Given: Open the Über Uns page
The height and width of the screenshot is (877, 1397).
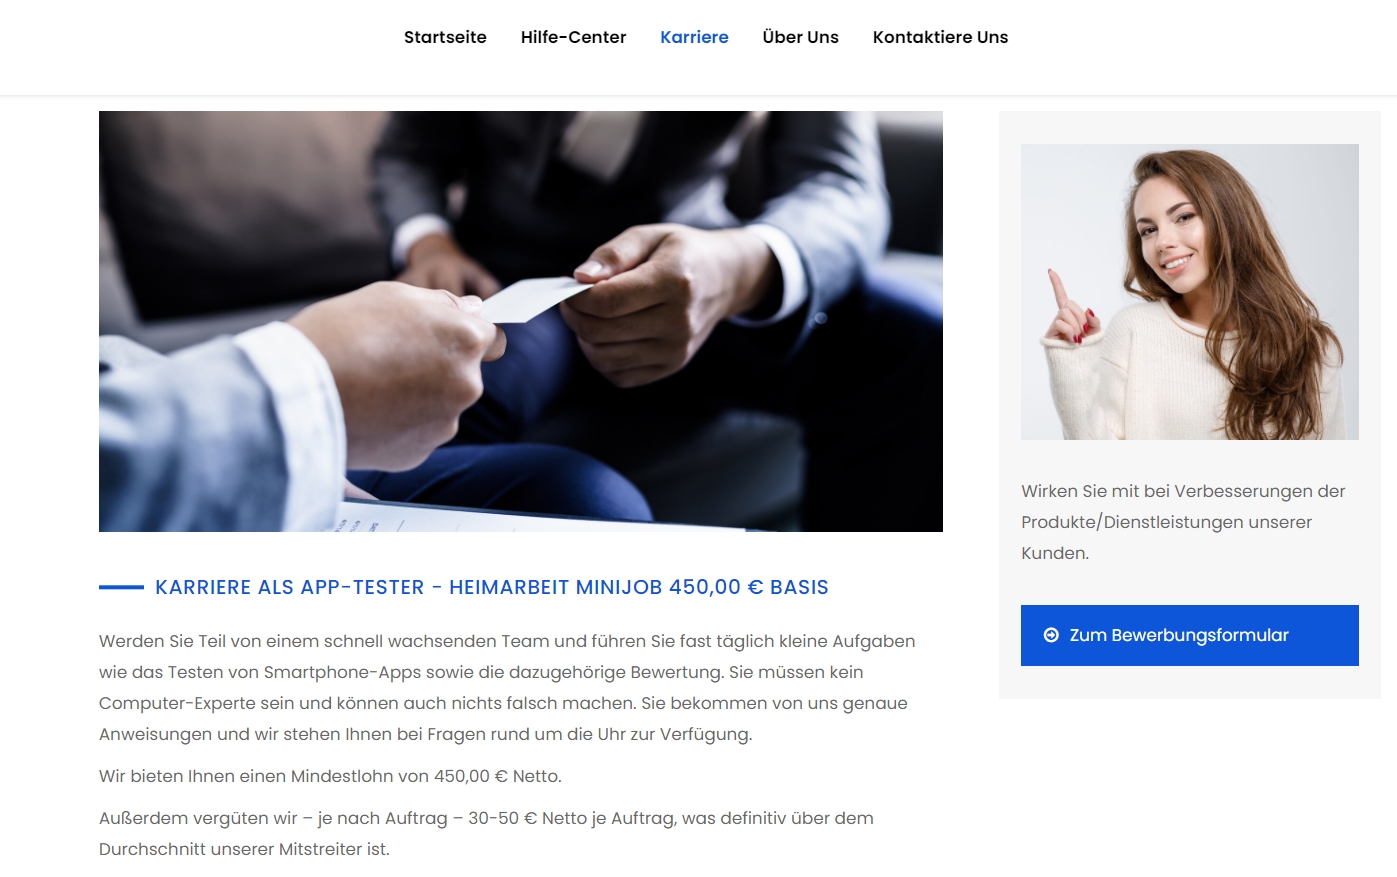Looking at the screenshot, I should [800, 37].
